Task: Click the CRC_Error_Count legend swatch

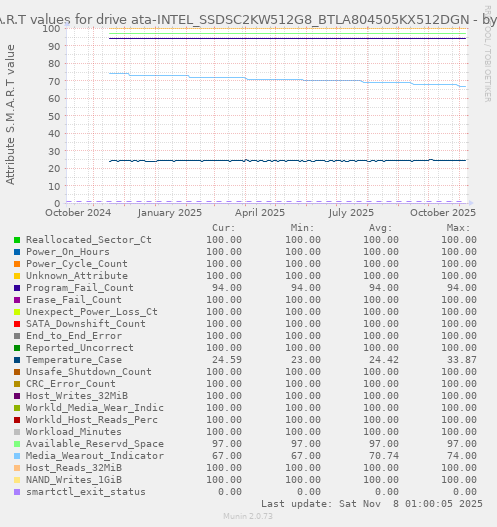Action: [x=17, y=384]
